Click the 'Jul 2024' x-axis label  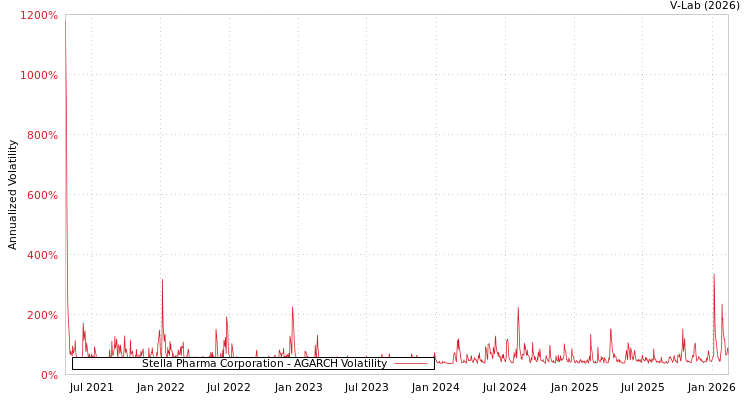[505, 388]
